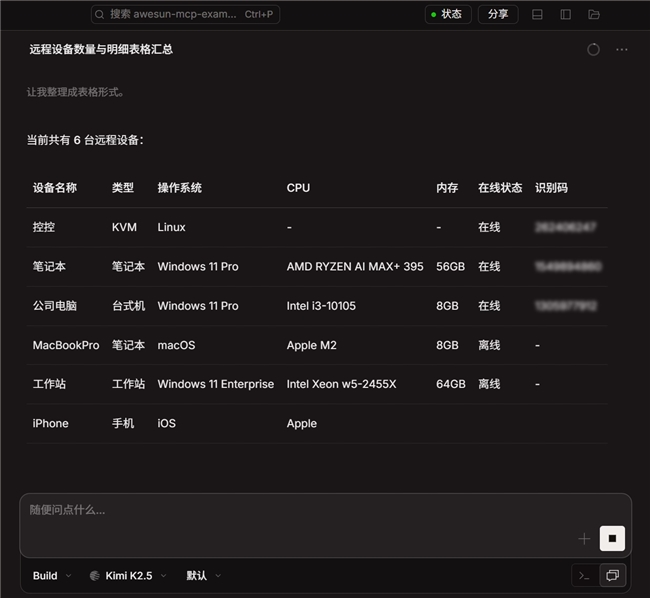This screenshot has height=598, width=650.
Task: Click the 状态 status button
Action: click(446, 15)
